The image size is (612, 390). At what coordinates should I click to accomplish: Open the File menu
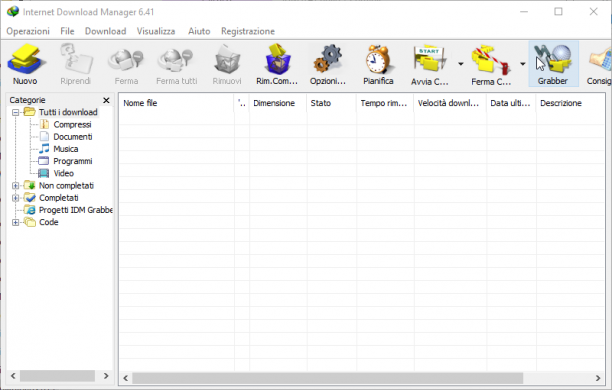coord(67,31)
